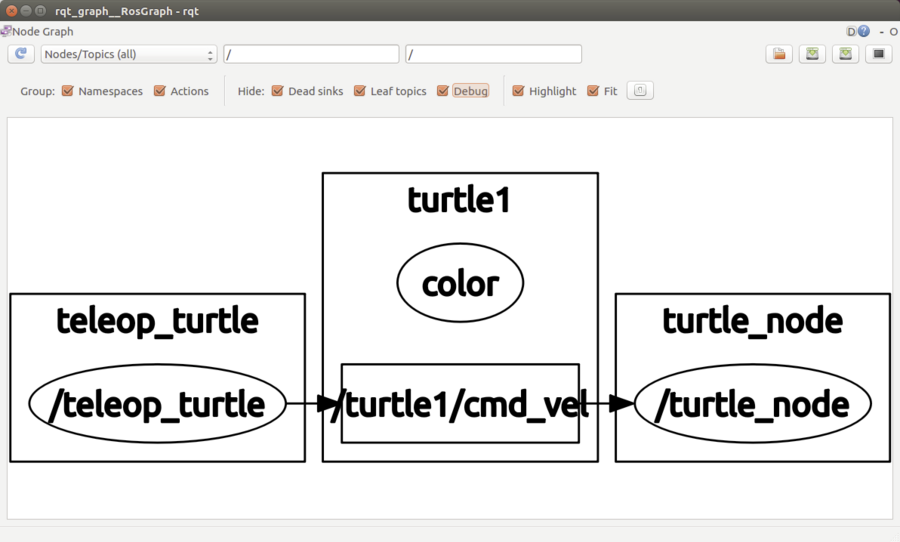The height and width of the screenshot is (542, 900).
Task: Select the /turtle1/cmd_vel topic box
Action: point(460,404)
